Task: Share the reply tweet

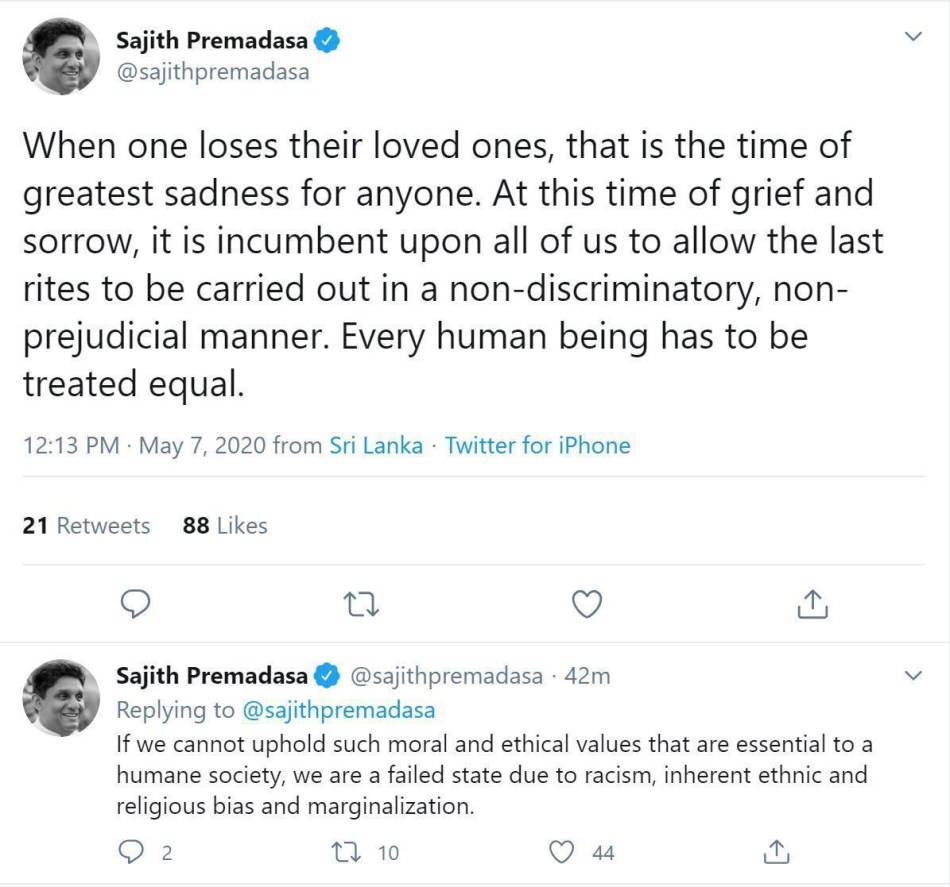Action: pos(776,852)
